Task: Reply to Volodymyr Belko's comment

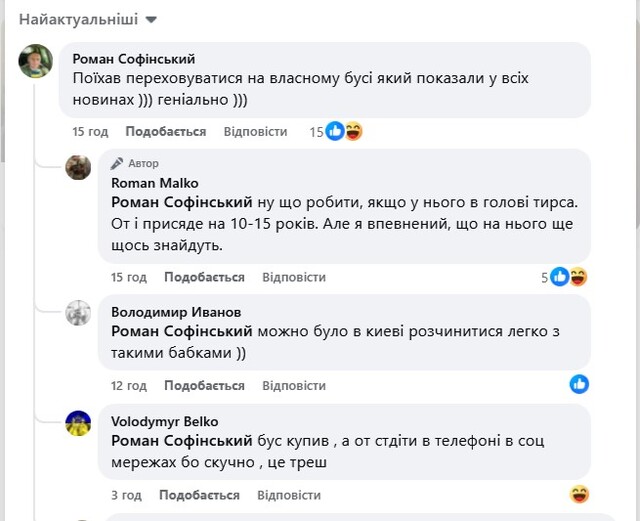Action: point(289,495)
